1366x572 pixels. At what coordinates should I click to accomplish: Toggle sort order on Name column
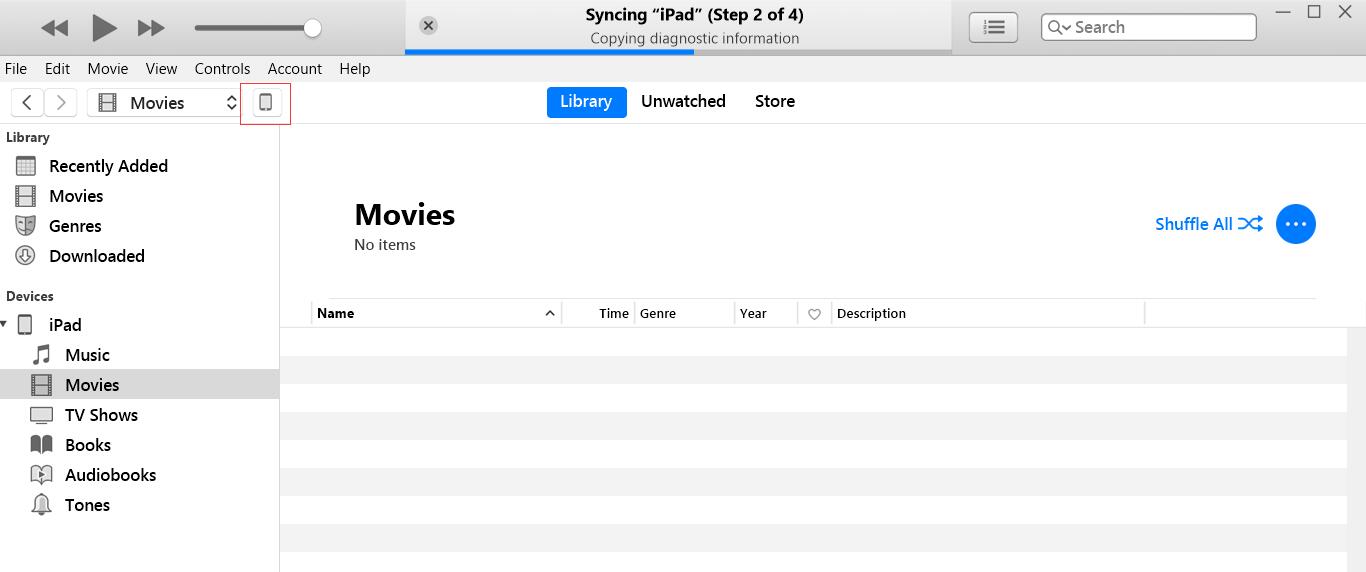(436, 314)
